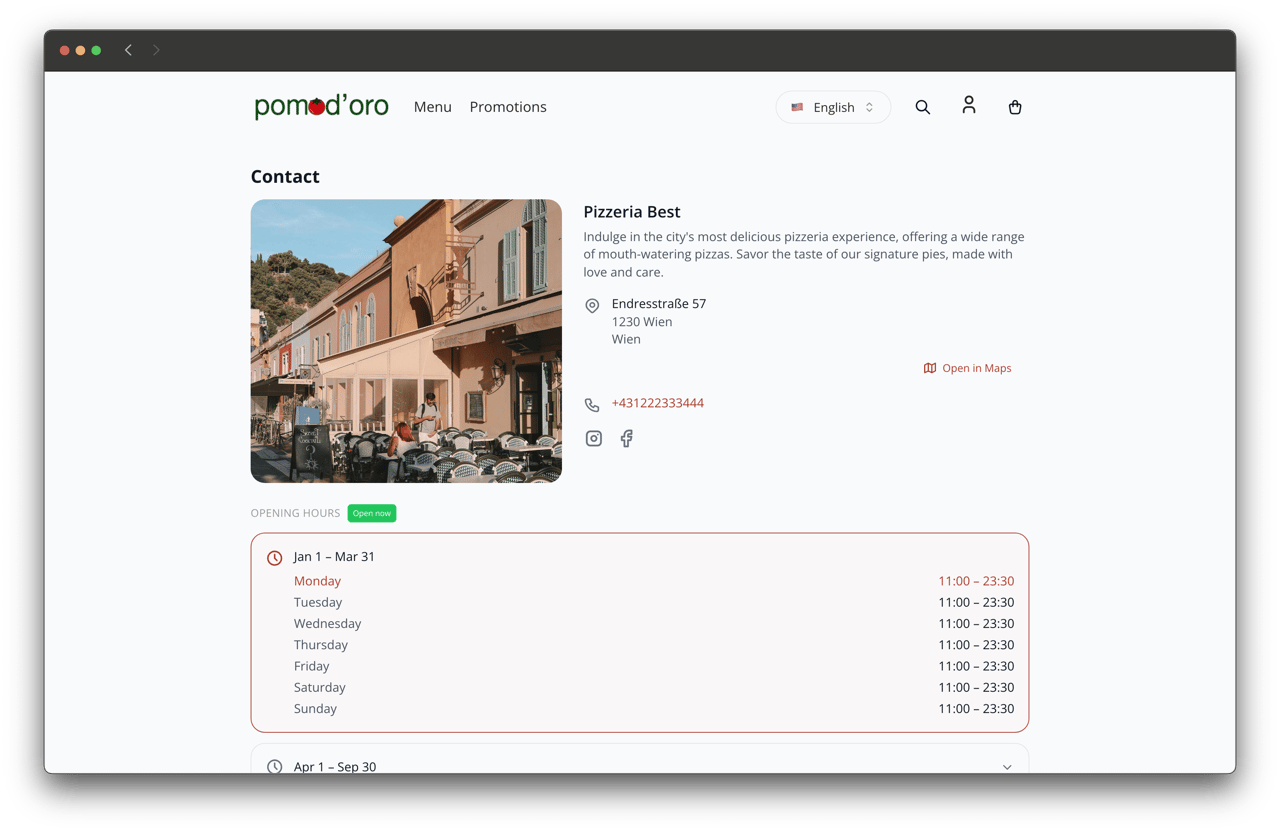The height and width of the screenshot is (832, 1280).
Task: Open the search icon in header
Action: (922, 107)
